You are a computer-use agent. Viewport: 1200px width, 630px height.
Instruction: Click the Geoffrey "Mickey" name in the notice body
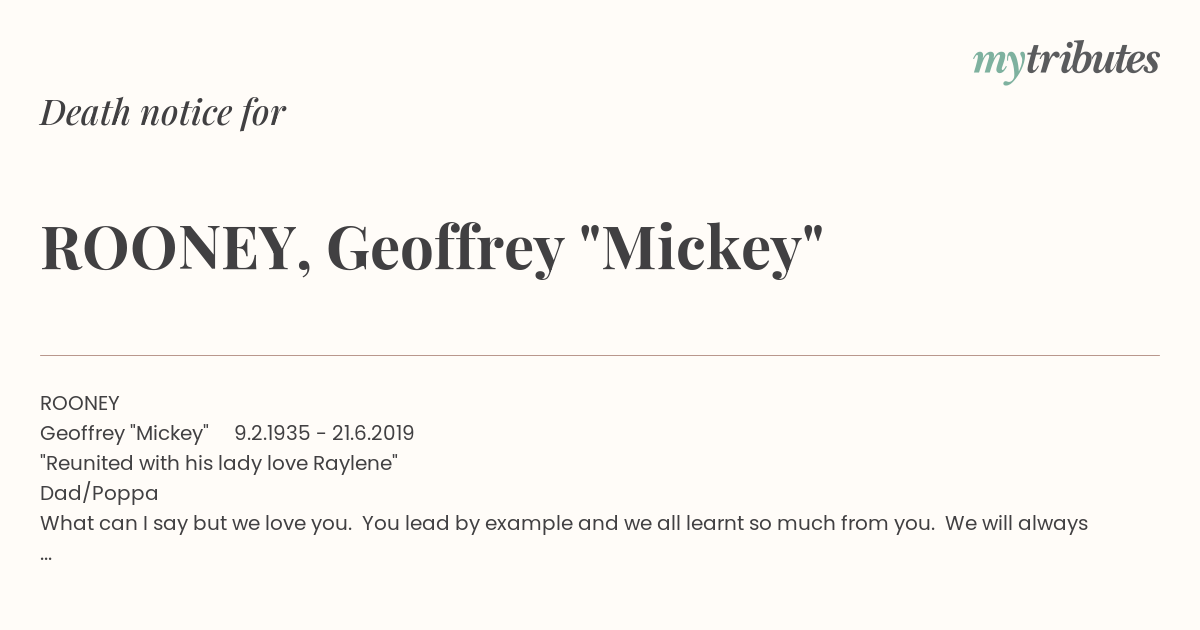click(124, 433)
